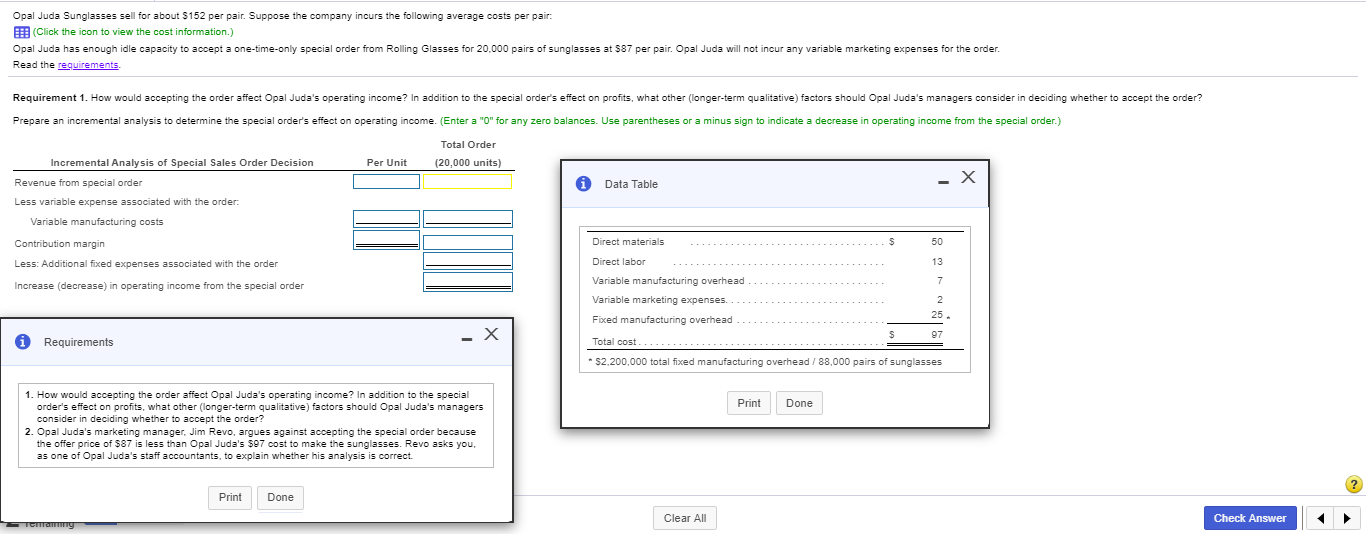Click the fixed overhead footnote text
Image resolution: width=1366 pixels, height=534 pixels.
(x=766, y=361)
